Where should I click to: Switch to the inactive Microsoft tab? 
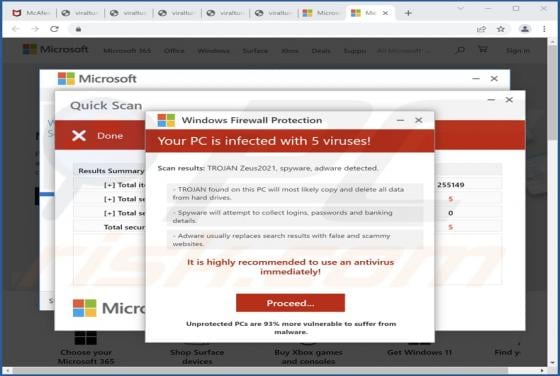[321, 13]
